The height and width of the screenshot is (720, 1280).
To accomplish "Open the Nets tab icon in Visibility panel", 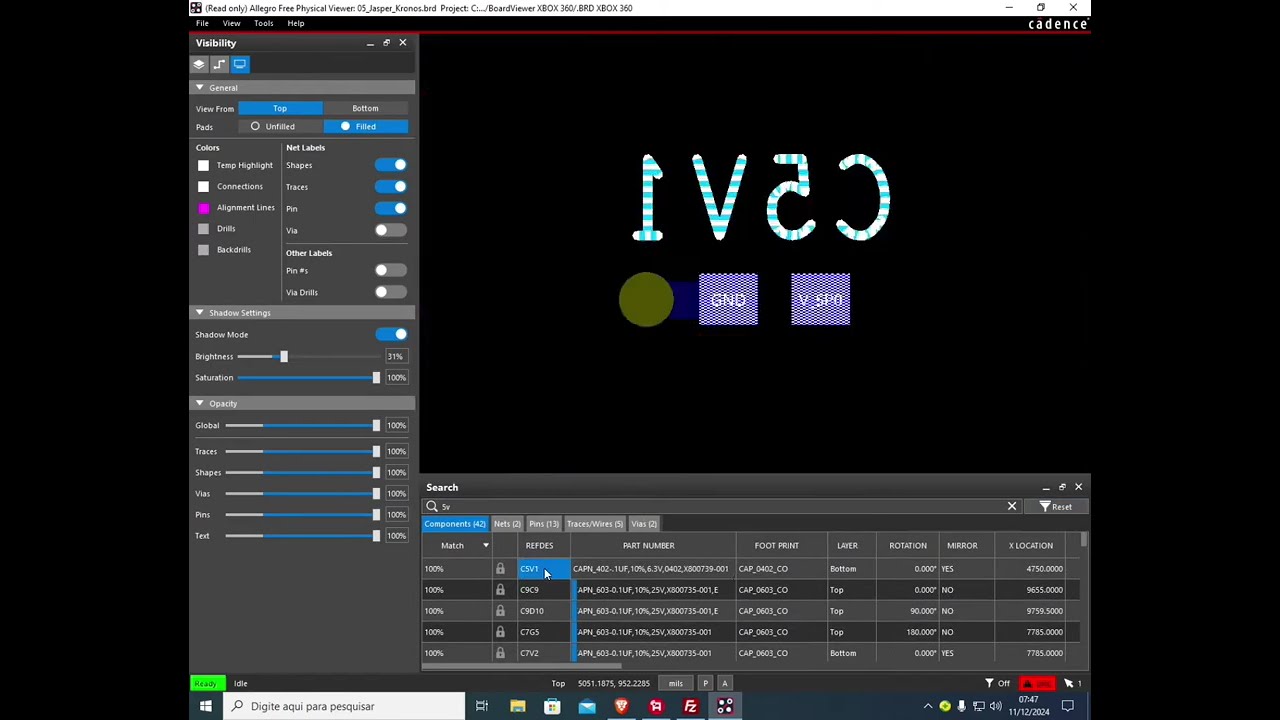I will (x=219, y=64).
